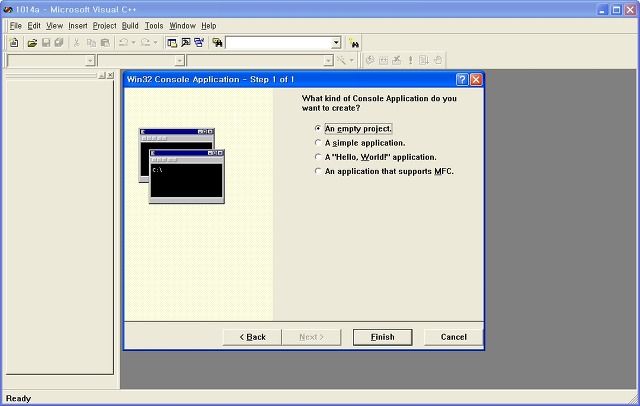The image size is (640, 406).
Task: Click the Cut scissors icon
Action: [76, 42]
